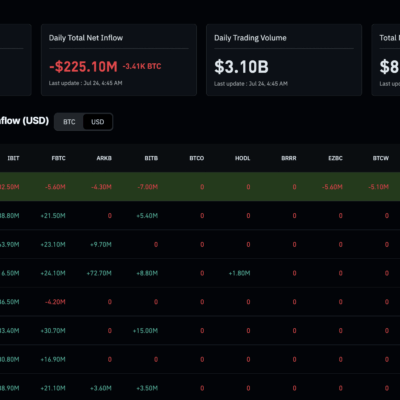Viewport: 400px width, 400px height.
Task: Switch flow units to BTC
Action: (69, 122)
